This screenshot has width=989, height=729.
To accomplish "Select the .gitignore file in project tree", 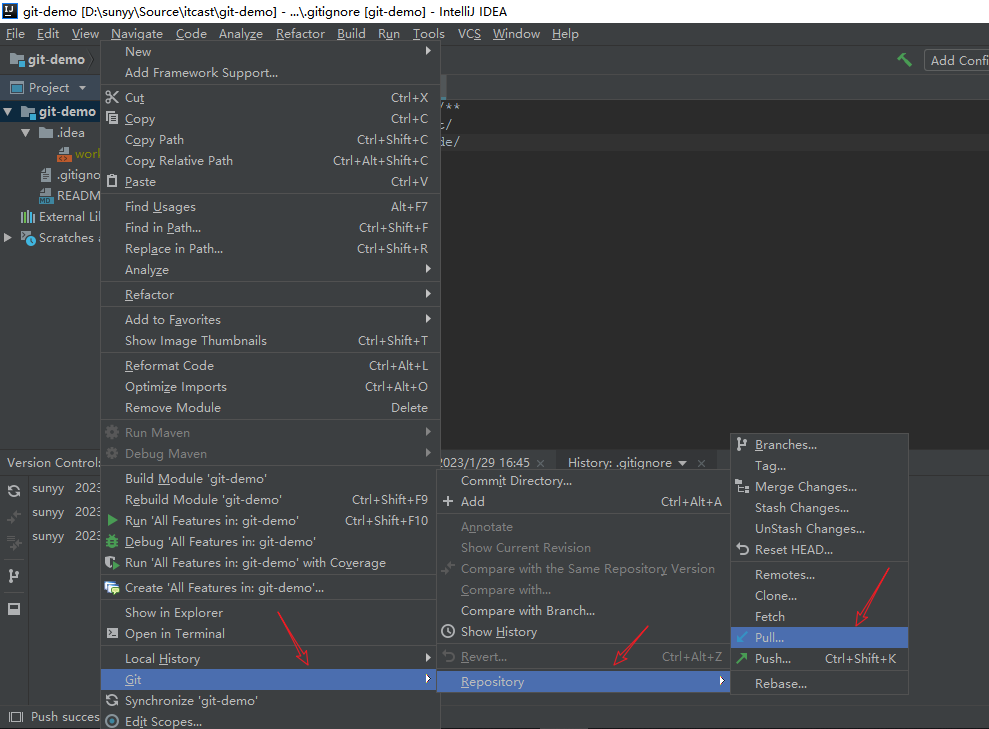I will (76, 175).
